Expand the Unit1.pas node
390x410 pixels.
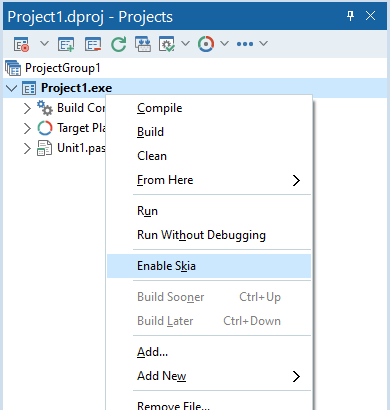[x=27, y=148]
